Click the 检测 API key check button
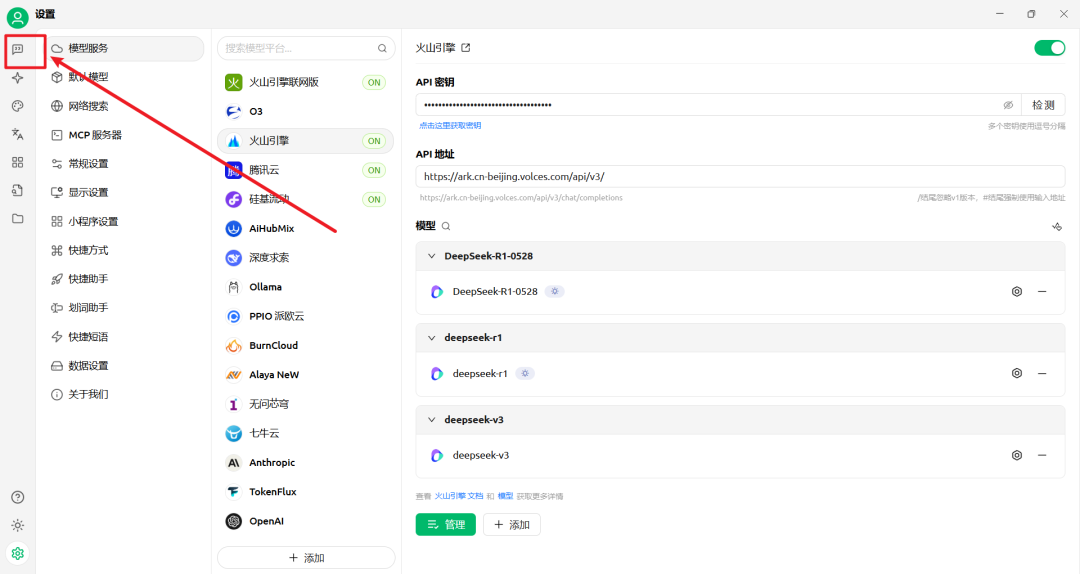Image resolution: width=1080 pixels, height=574 pixels. pyautogui.click(x=1043, y=105)
